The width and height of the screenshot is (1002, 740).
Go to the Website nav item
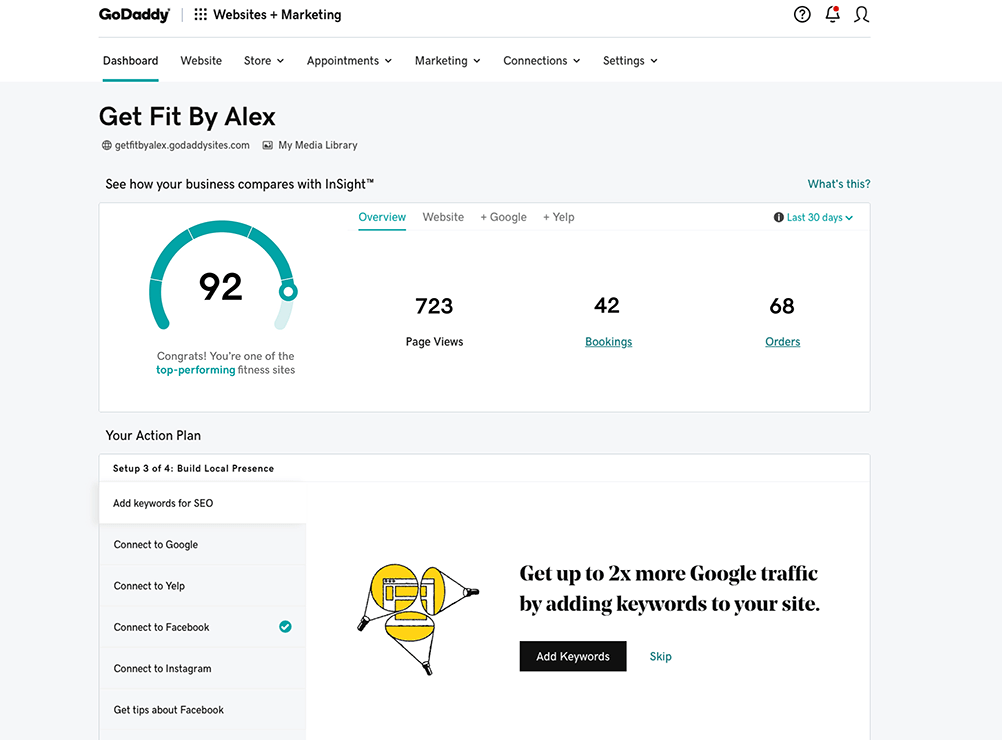201,61
